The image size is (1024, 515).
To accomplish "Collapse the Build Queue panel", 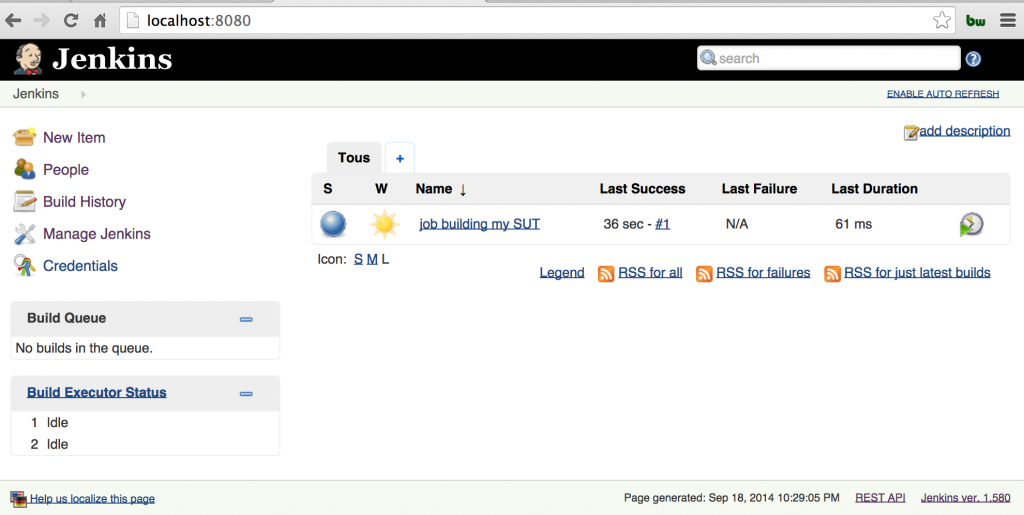I will pos(246,319).
